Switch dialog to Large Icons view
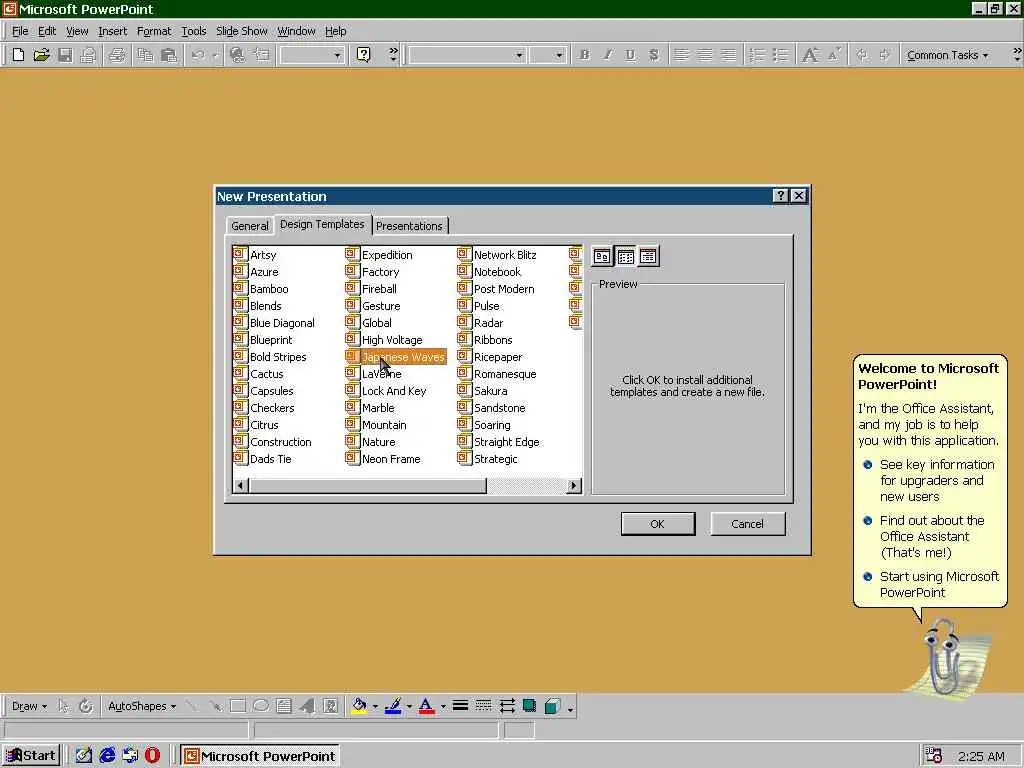 point(602,256)
